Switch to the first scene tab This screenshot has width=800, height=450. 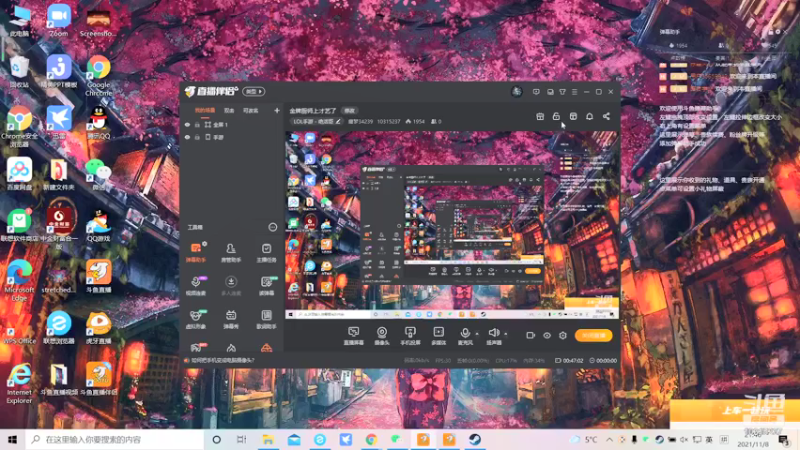(205, 110)
